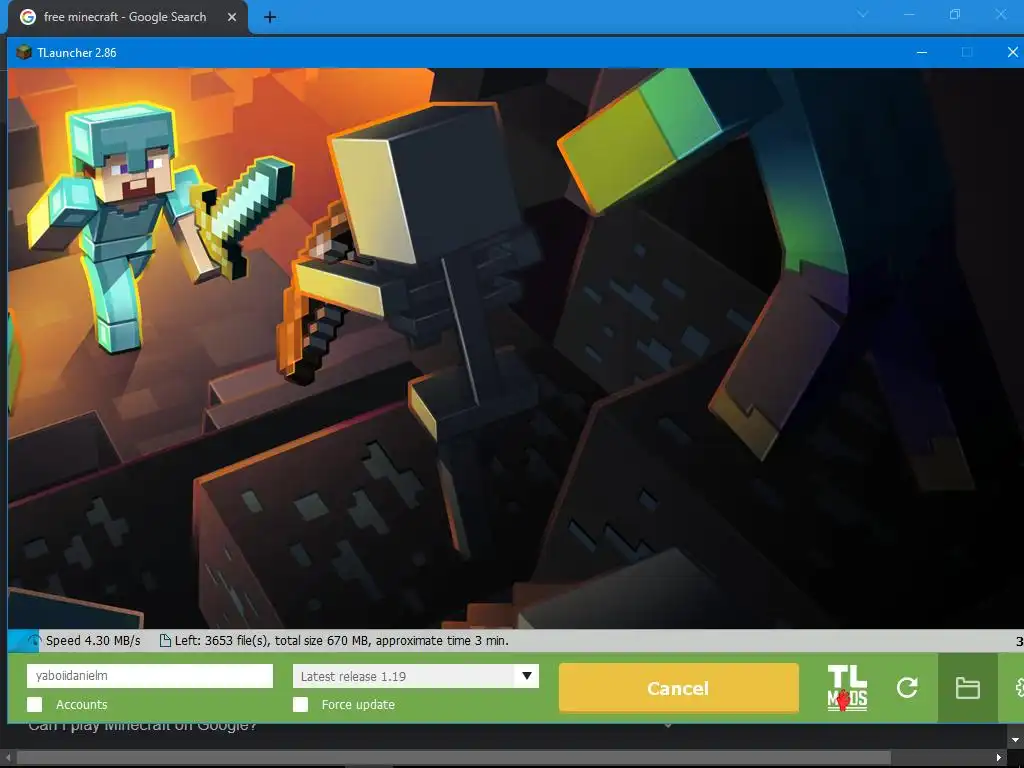Screen dimensions: 1024x768
Task: Click the Speed 4.30 MB/s text
Action: [93, 641]
